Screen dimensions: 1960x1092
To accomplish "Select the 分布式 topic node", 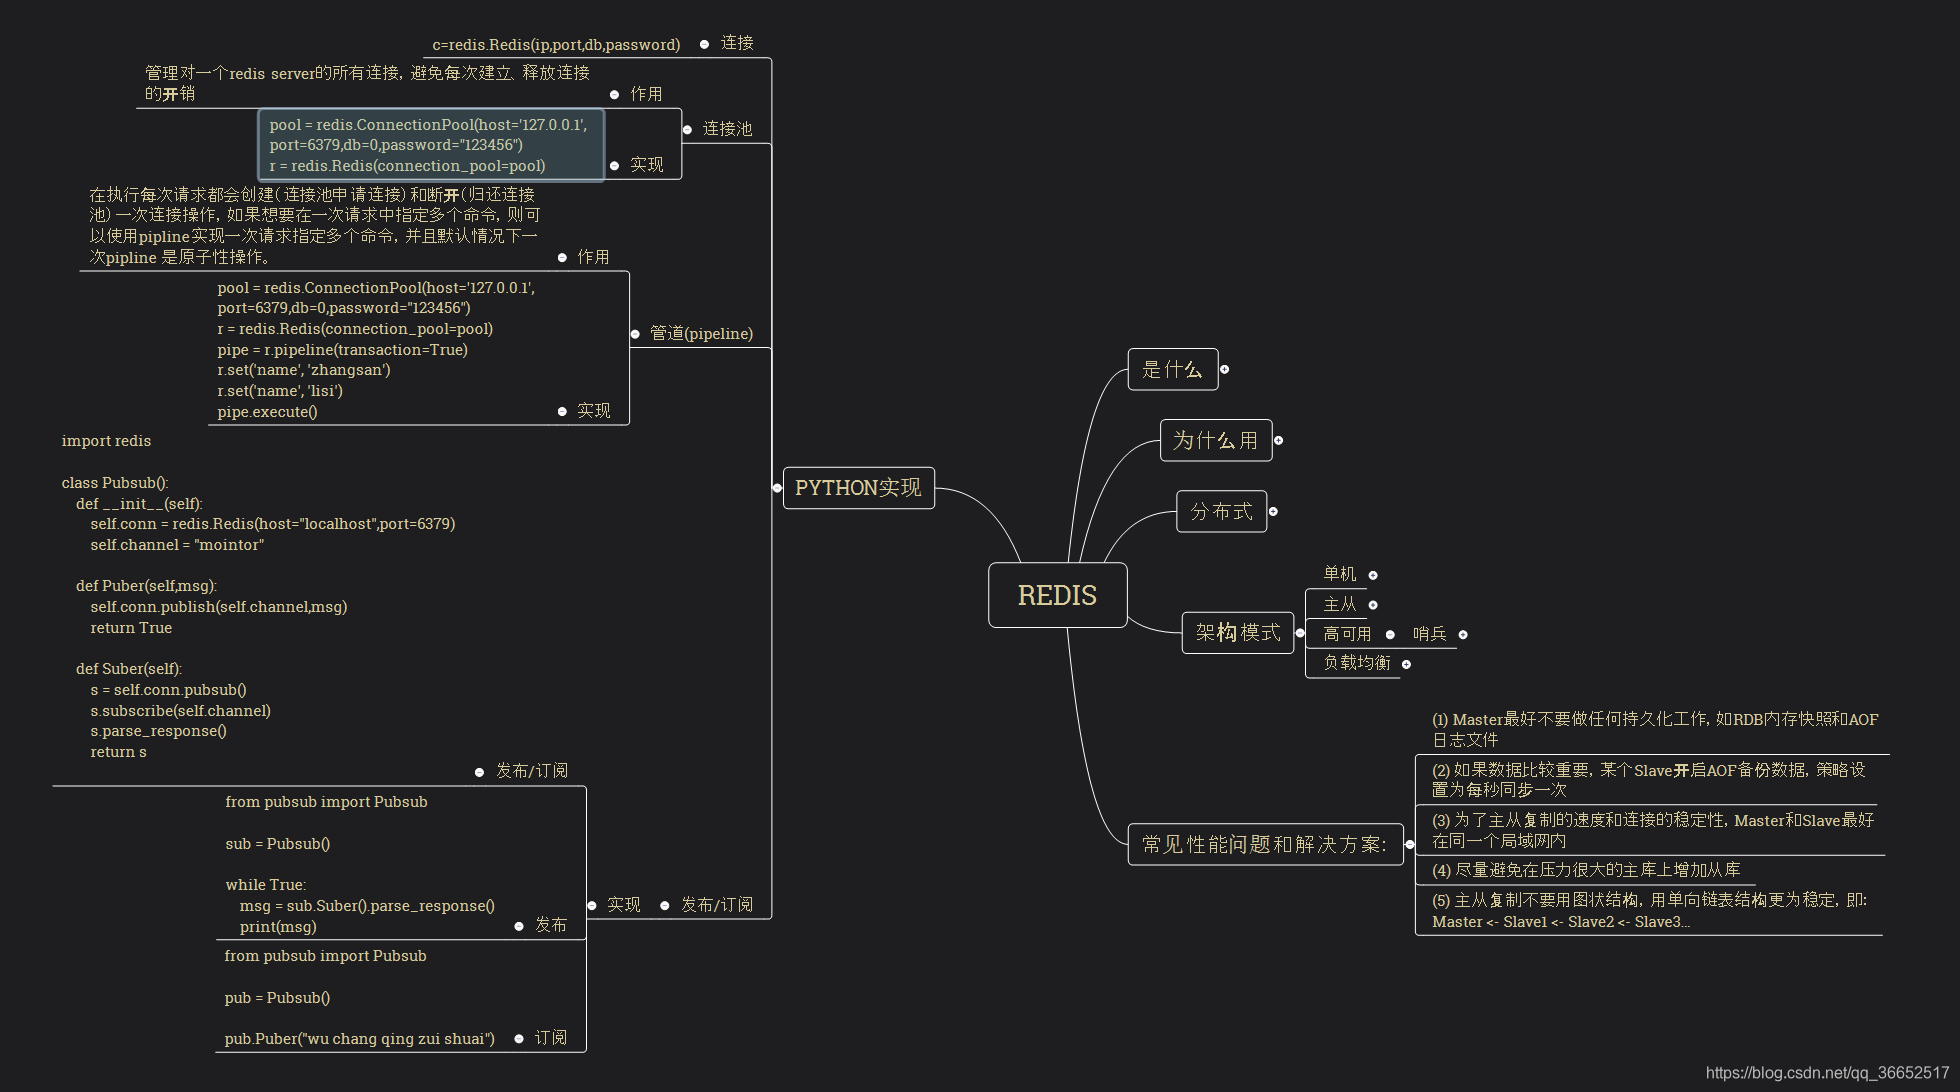I will click(1221, 511).
